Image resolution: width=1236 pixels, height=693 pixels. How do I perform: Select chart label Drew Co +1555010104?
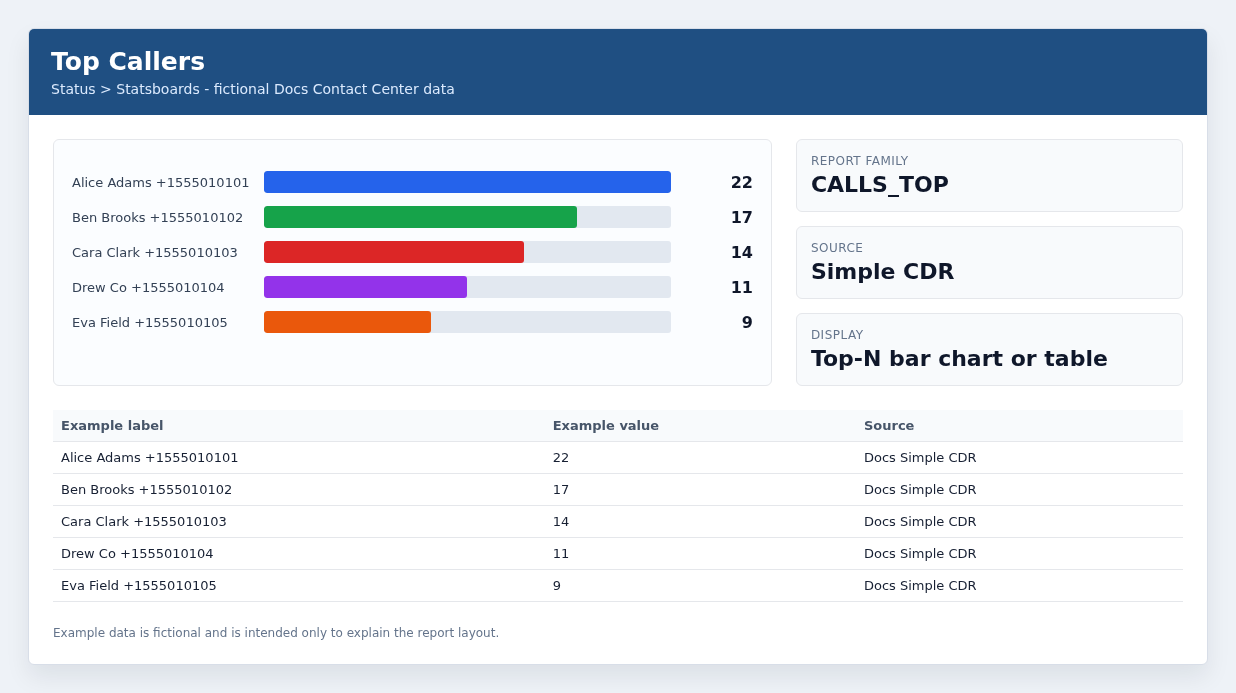coord(148,287)
